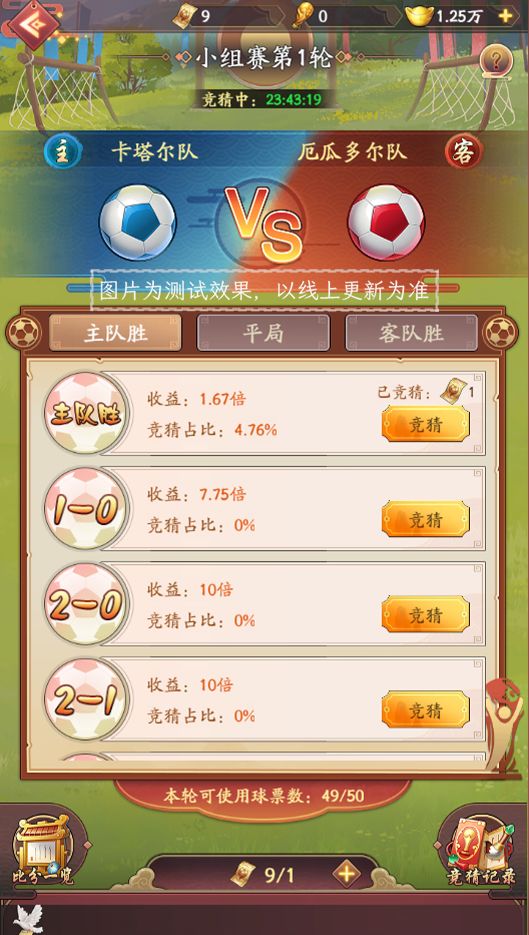Image resolution: width=529 pixels, height=935 pixels.
Task: Tap the white dove icon at bottom
Action: point(29,918)
